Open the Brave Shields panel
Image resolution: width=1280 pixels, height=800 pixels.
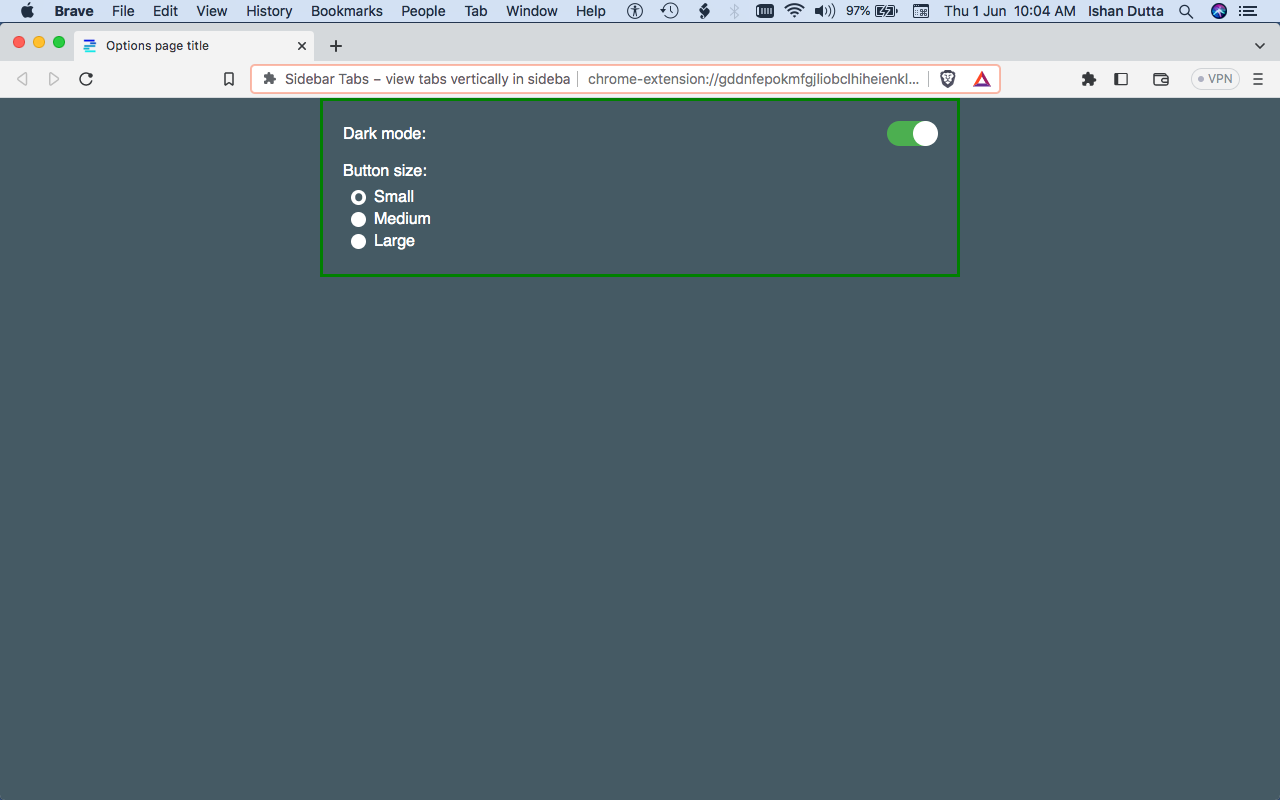(946, 78)
